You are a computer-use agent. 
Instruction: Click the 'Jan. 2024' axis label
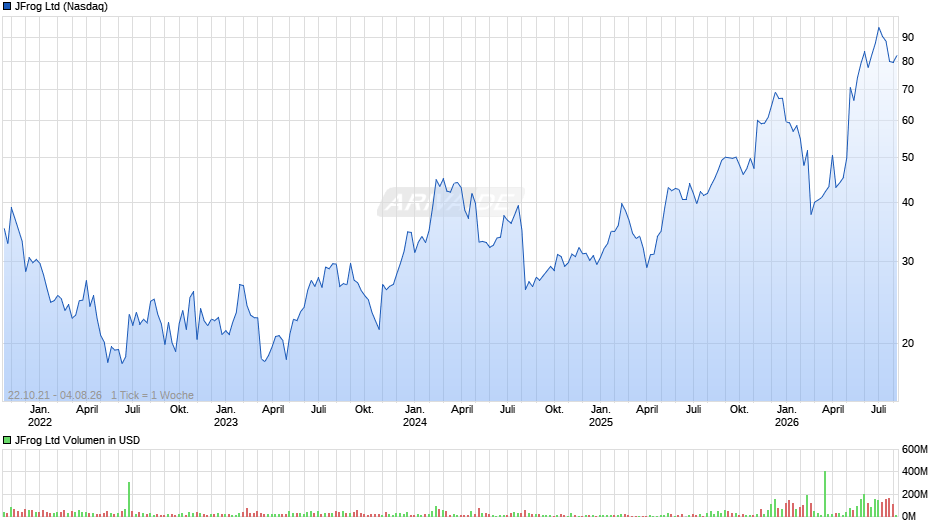point(414,416)
